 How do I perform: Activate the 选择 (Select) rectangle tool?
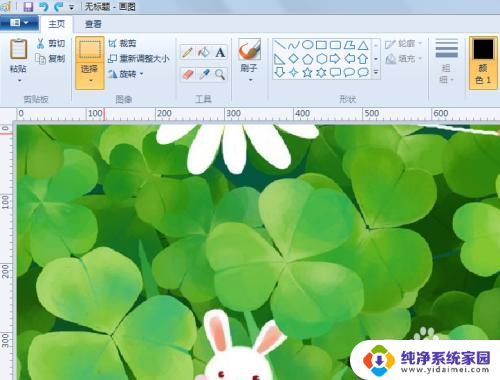(x=90, y=49)
